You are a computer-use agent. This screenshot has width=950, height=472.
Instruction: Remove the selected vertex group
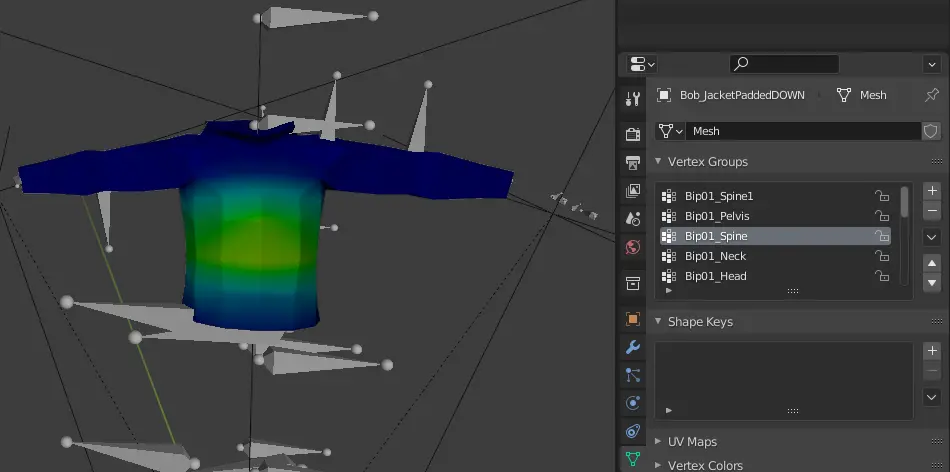932,210
